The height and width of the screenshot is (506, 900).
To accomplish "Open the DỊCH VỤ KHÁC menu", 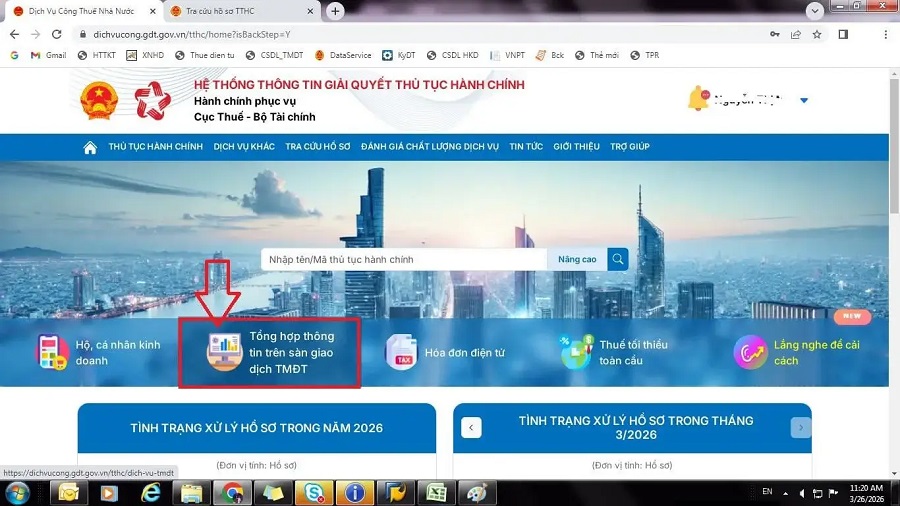I will tap(244, 147).
